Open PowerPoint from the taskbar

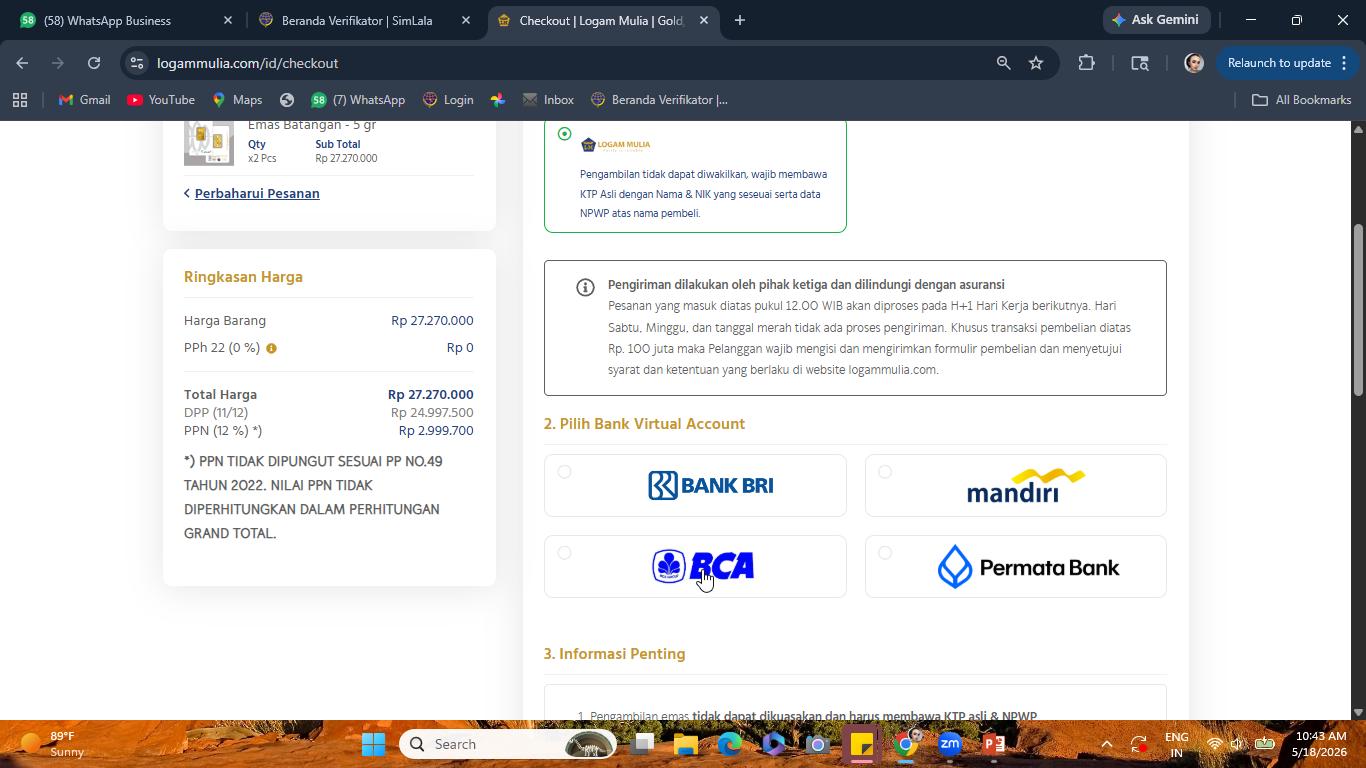pyautogui.click(x=994, y=744)
